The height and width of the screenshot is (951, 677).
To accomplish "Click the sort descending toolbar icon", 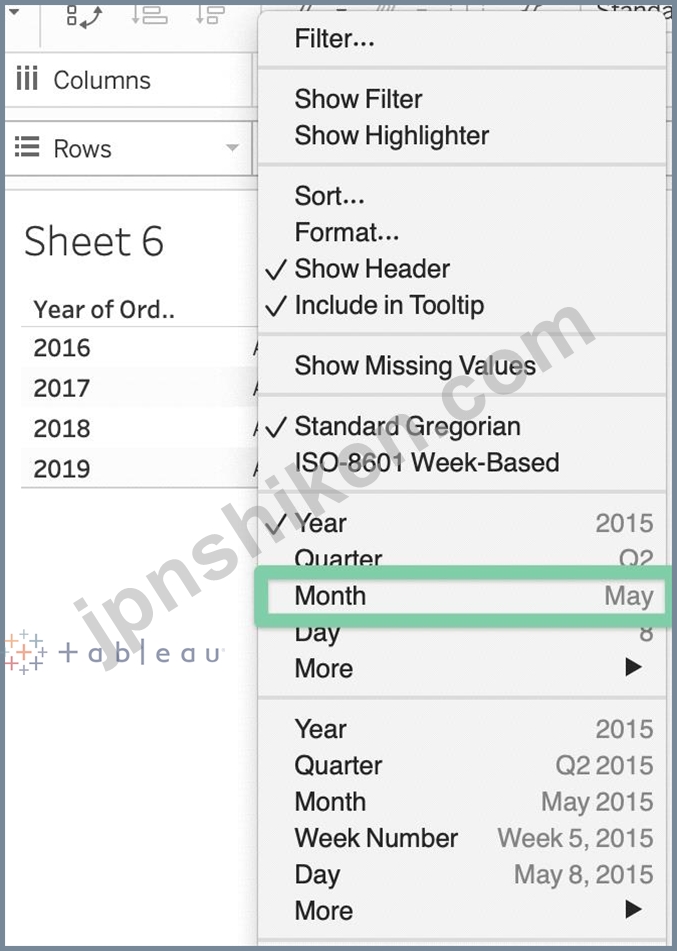I will pos(211,13).
